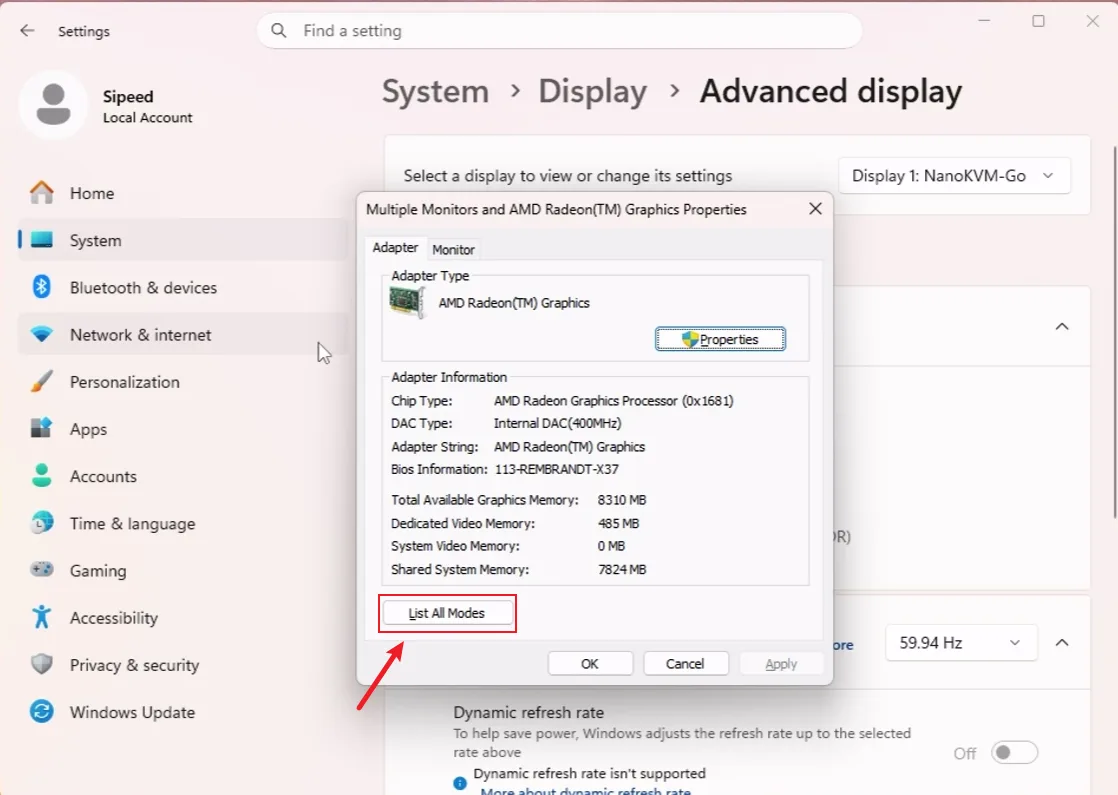Click the Privacy & security shield icon
This screenshot has height=795, width=1118.
[41, 664]
